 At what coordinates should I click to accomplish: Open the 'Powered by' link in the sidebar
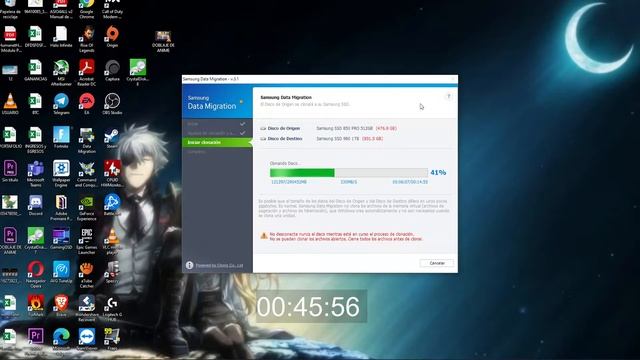click(219, 266)
